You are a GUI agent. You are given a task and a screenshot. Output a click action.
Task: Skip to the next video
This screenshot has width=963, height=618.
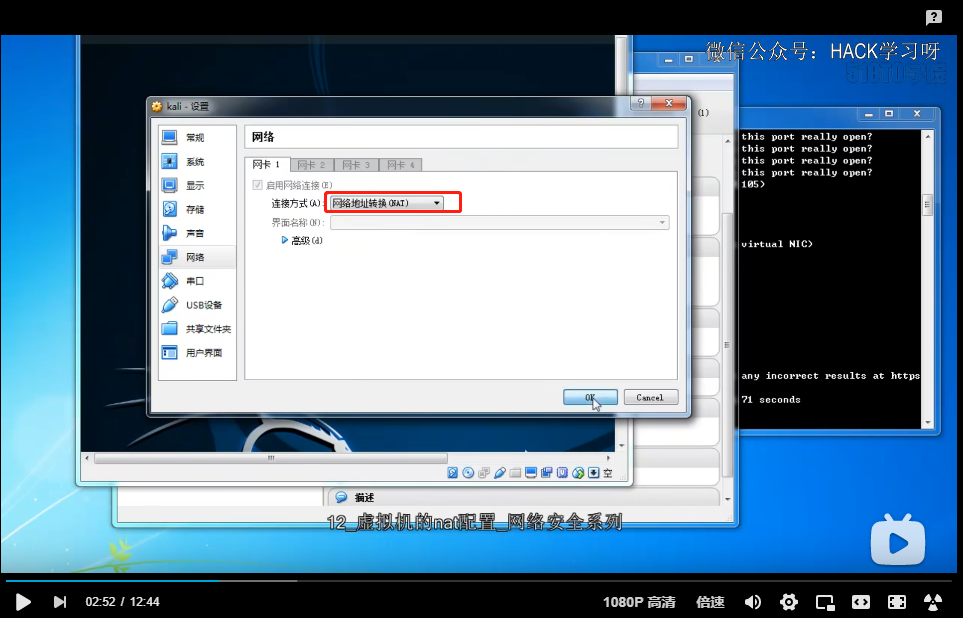(x=60, y=602)
